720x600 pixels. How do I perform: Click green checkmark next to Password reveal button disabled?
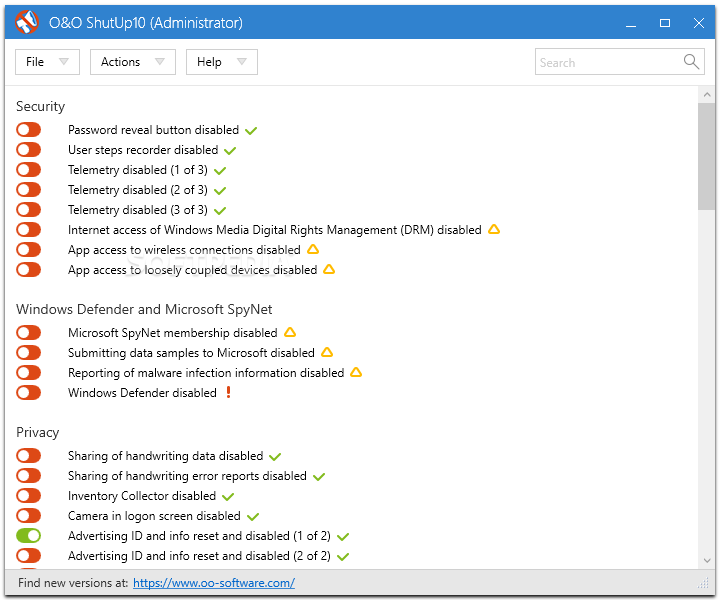click(x=251, y=131)
